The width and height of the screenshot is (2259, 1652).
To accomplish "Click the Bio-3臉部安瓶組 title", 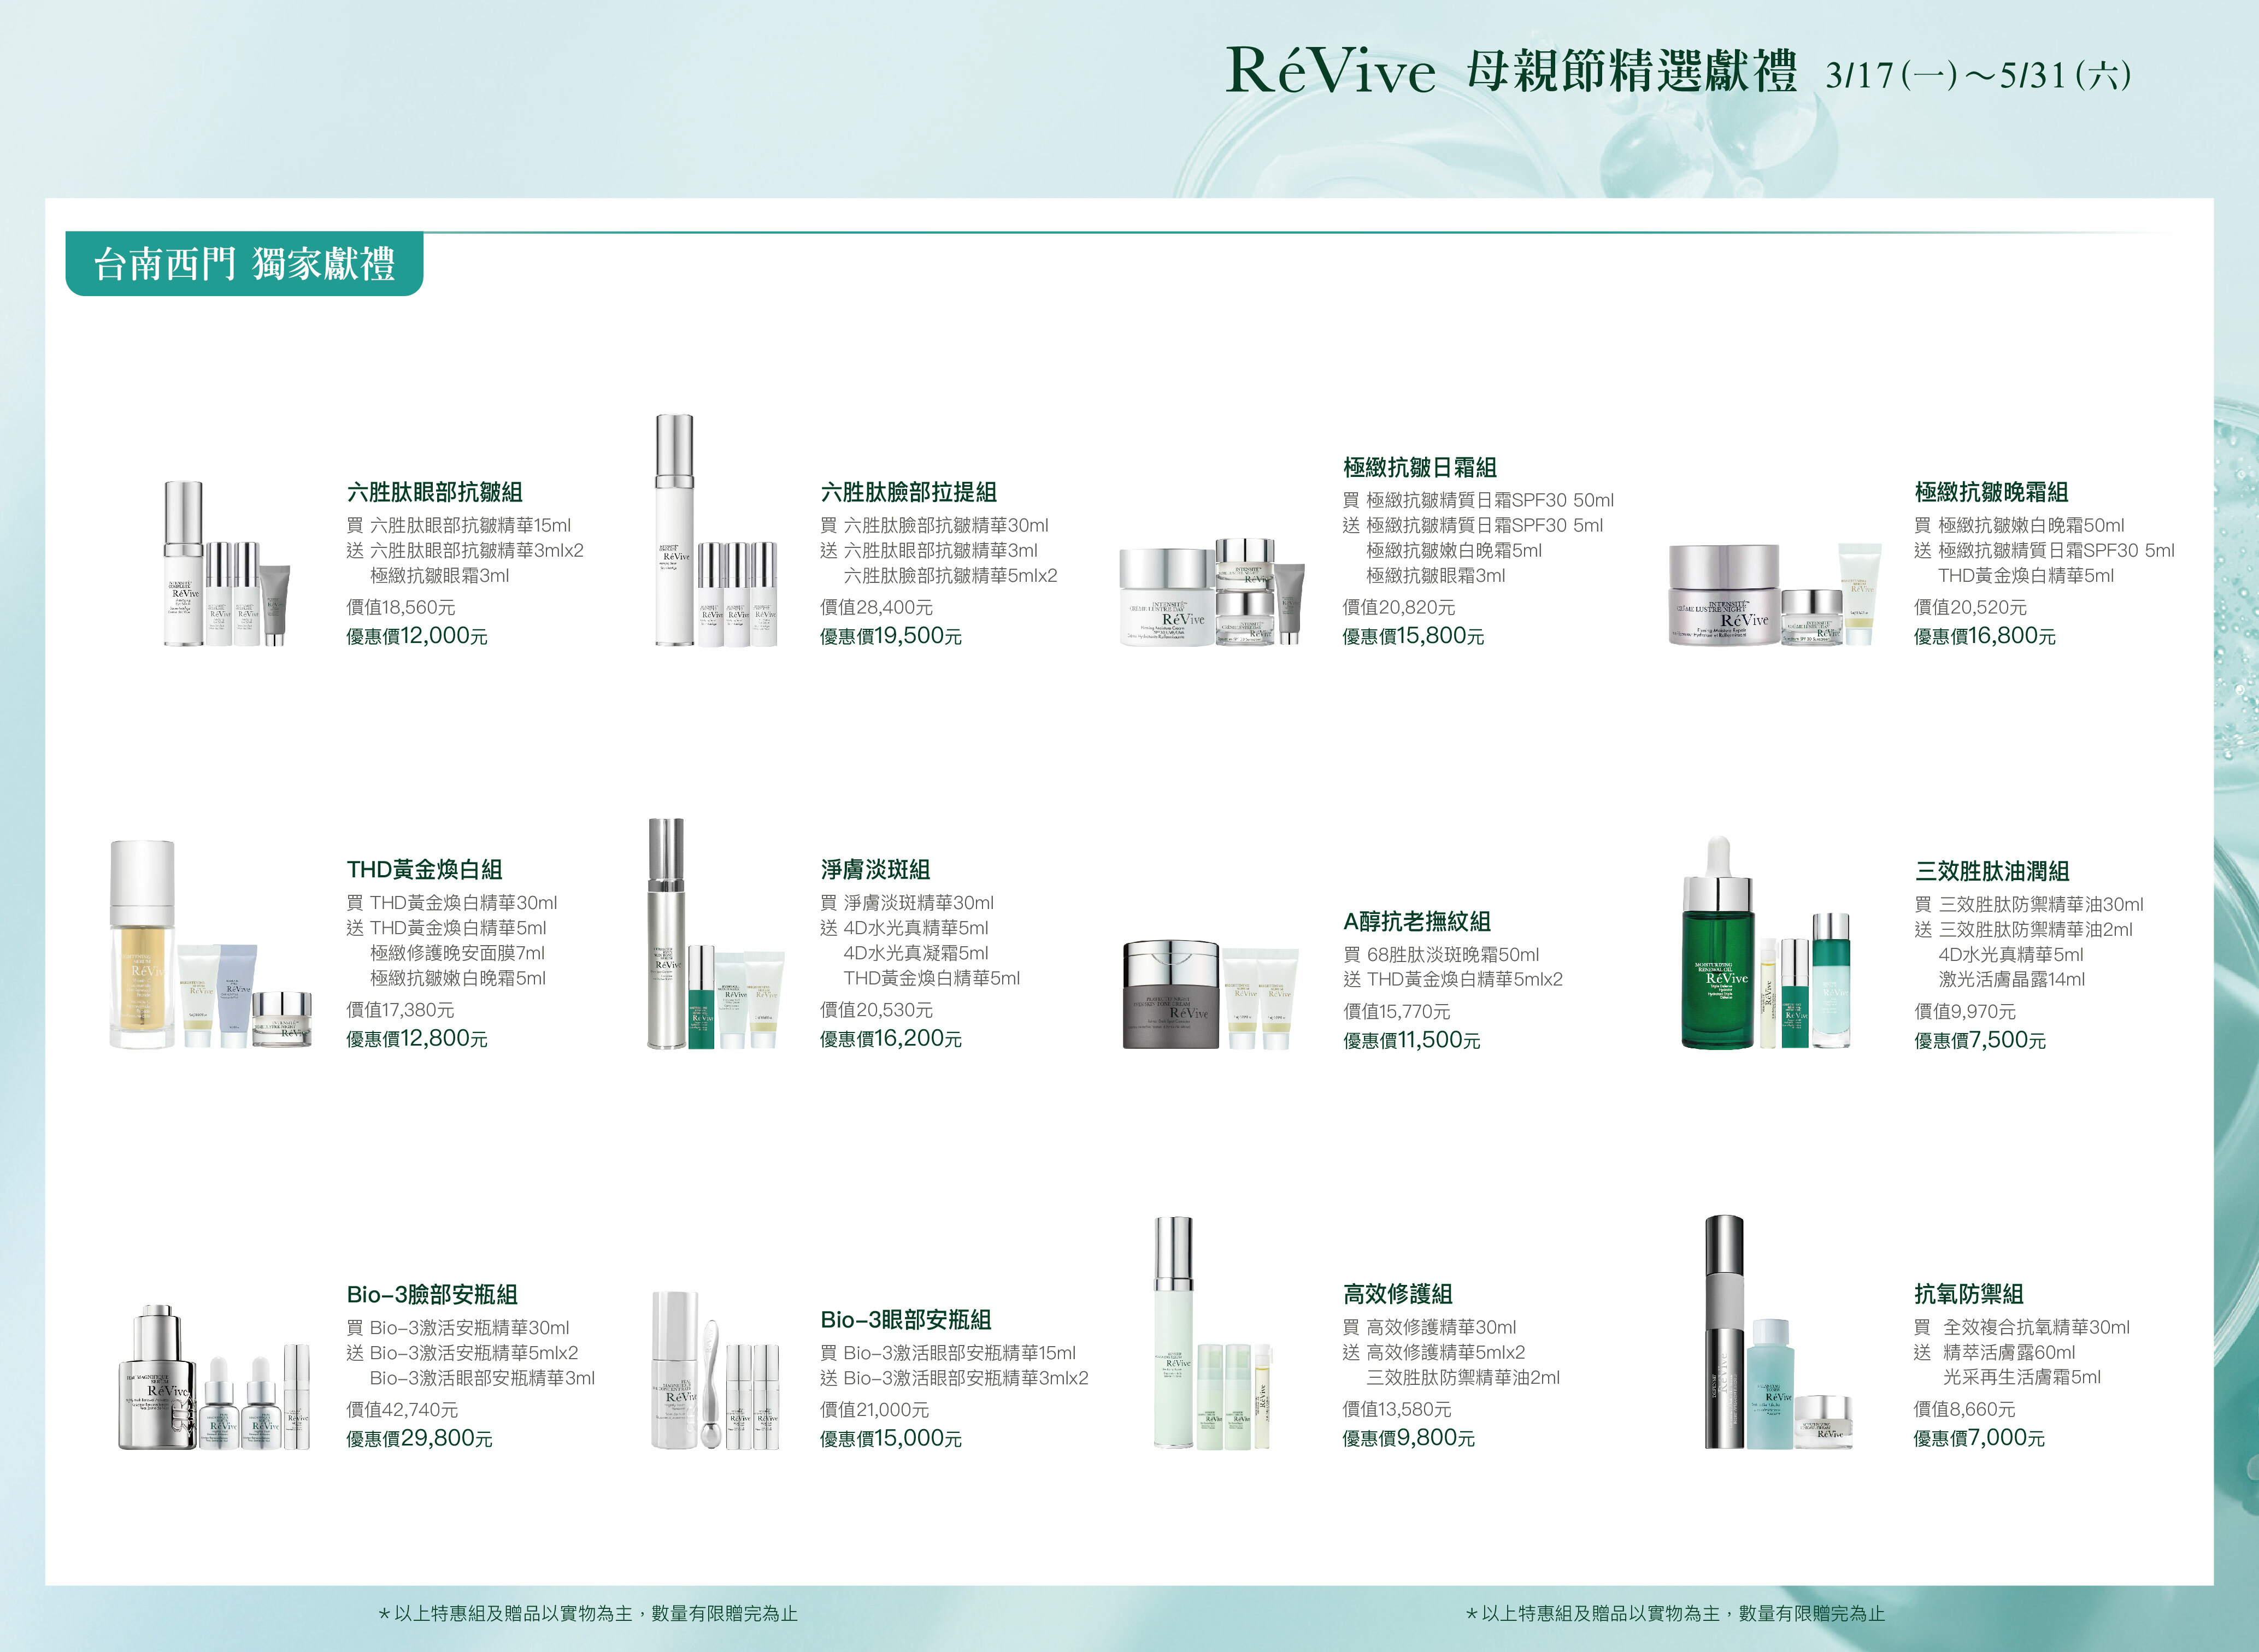I will coord(432,1295).
